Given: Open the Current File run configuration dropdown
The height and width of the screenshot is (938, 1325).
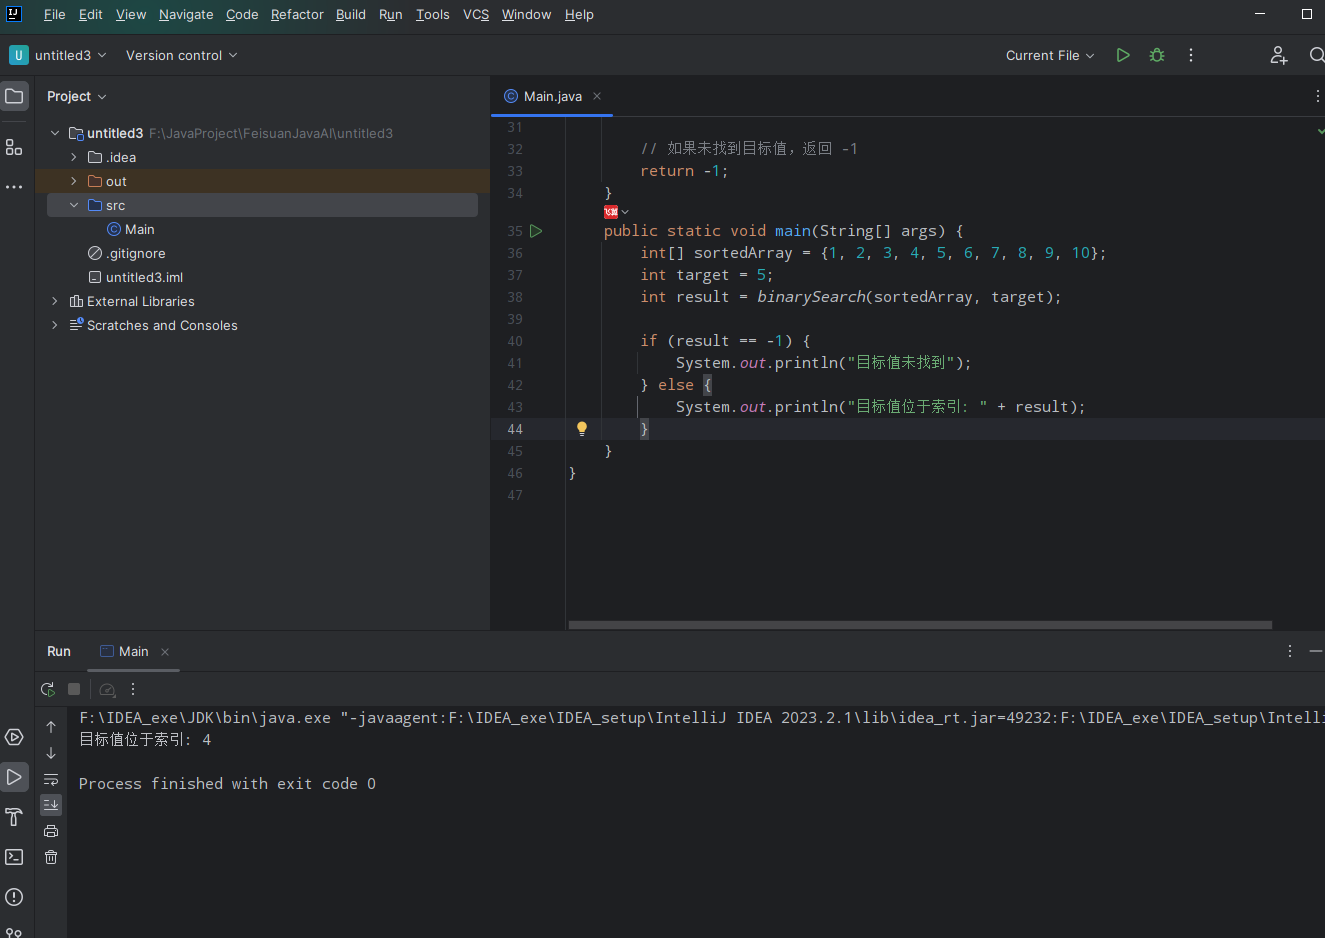Looking at the screenshot, I should 1050,55.
